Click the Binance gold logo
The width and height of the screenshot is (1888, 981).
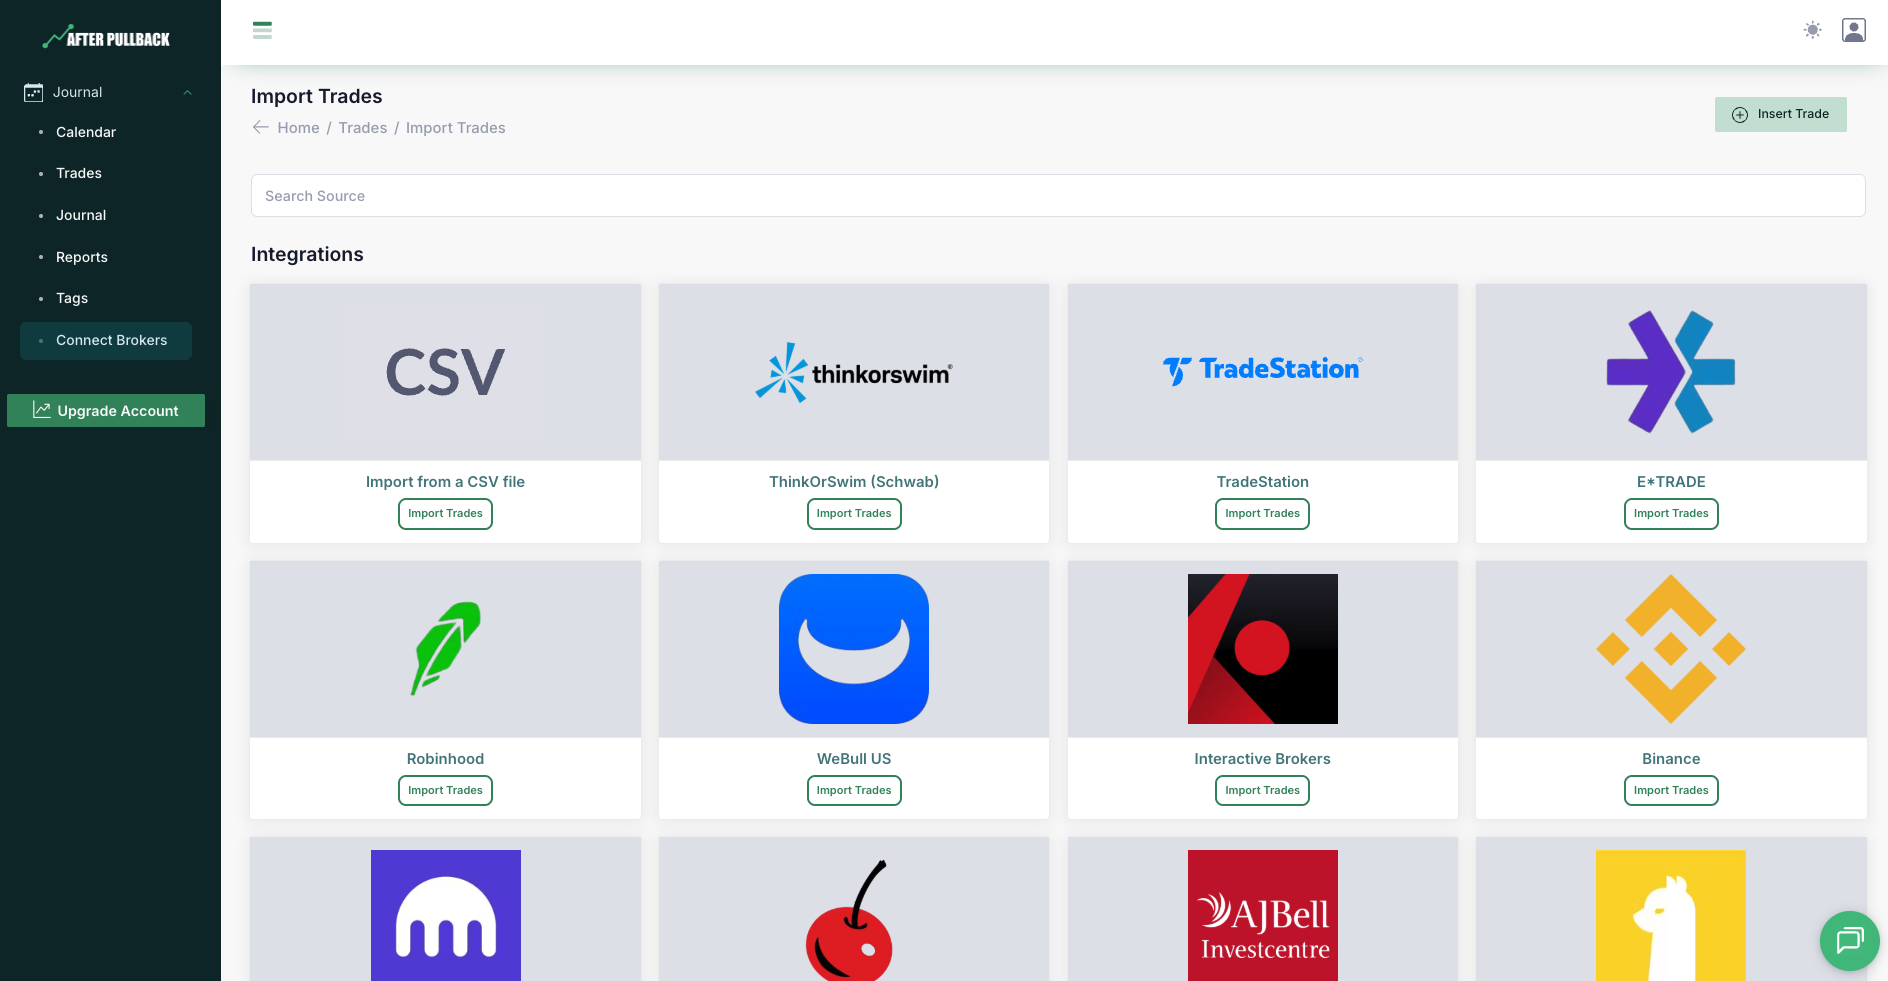coord(1671,649)
